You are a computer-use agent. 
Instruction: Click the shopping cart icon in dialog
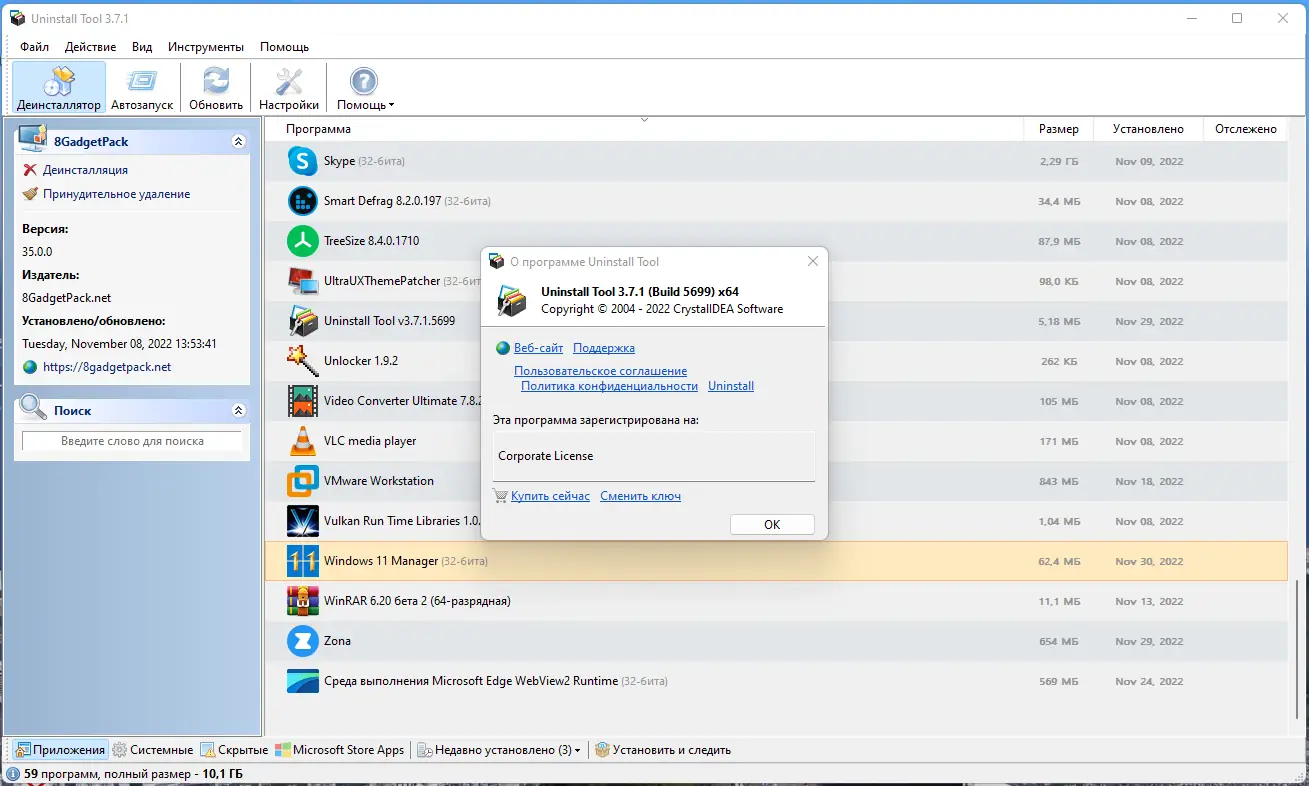tap(500, 496)
